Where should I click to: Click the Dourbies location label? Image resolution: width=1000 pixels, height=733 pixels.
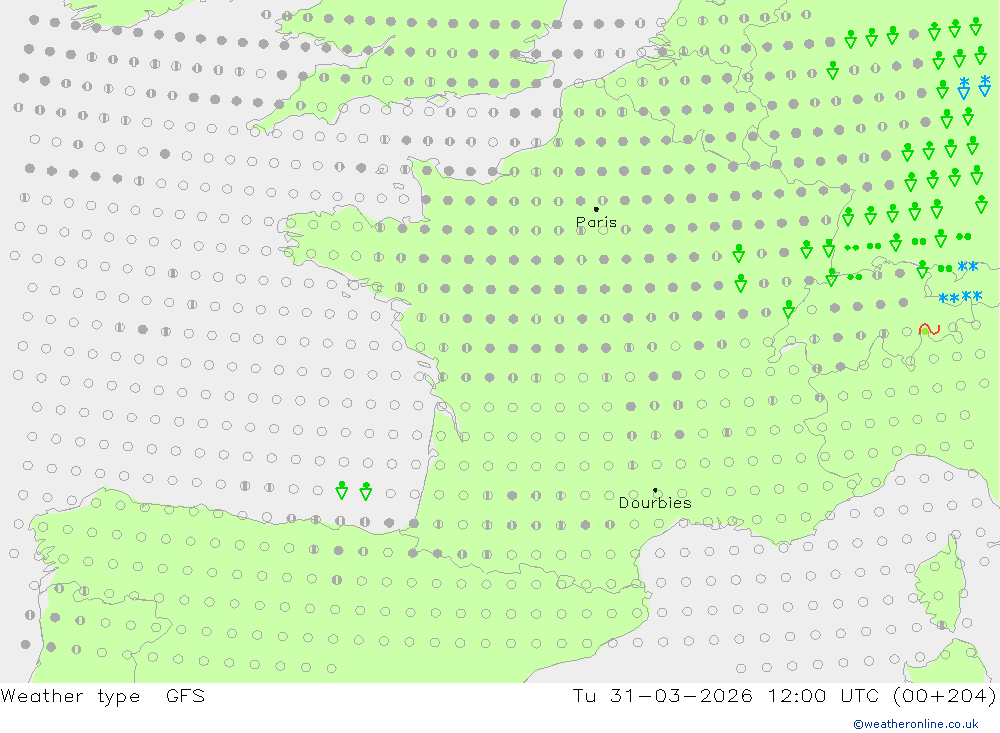655,503
